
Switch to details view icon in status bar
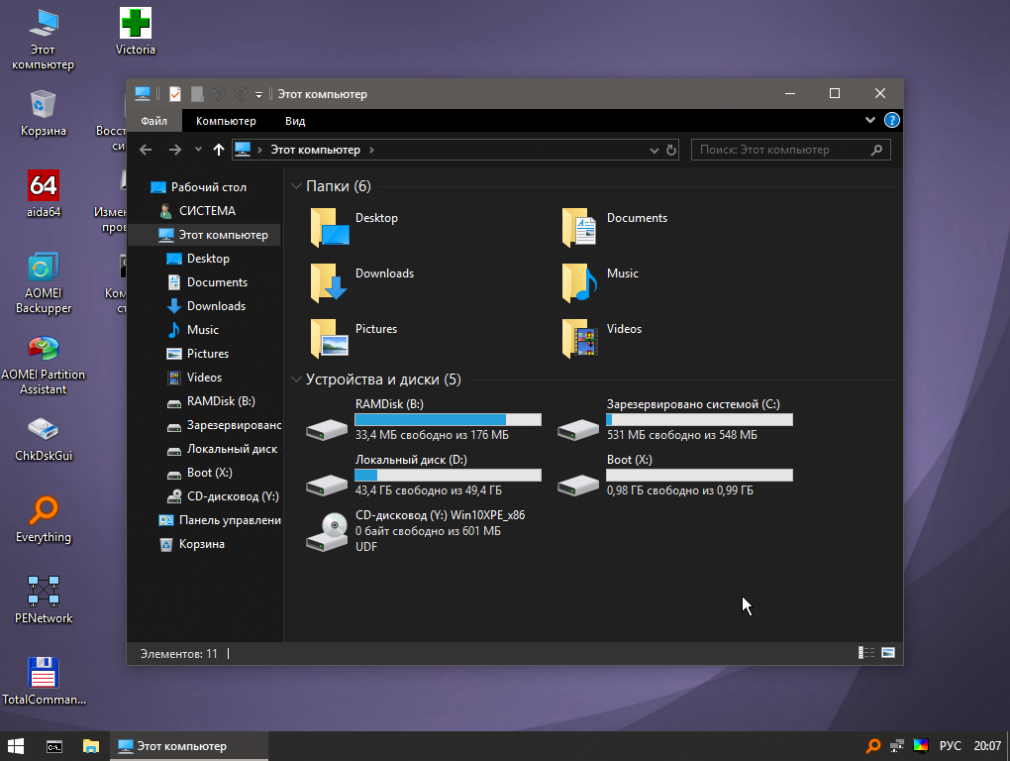[866, 653]
